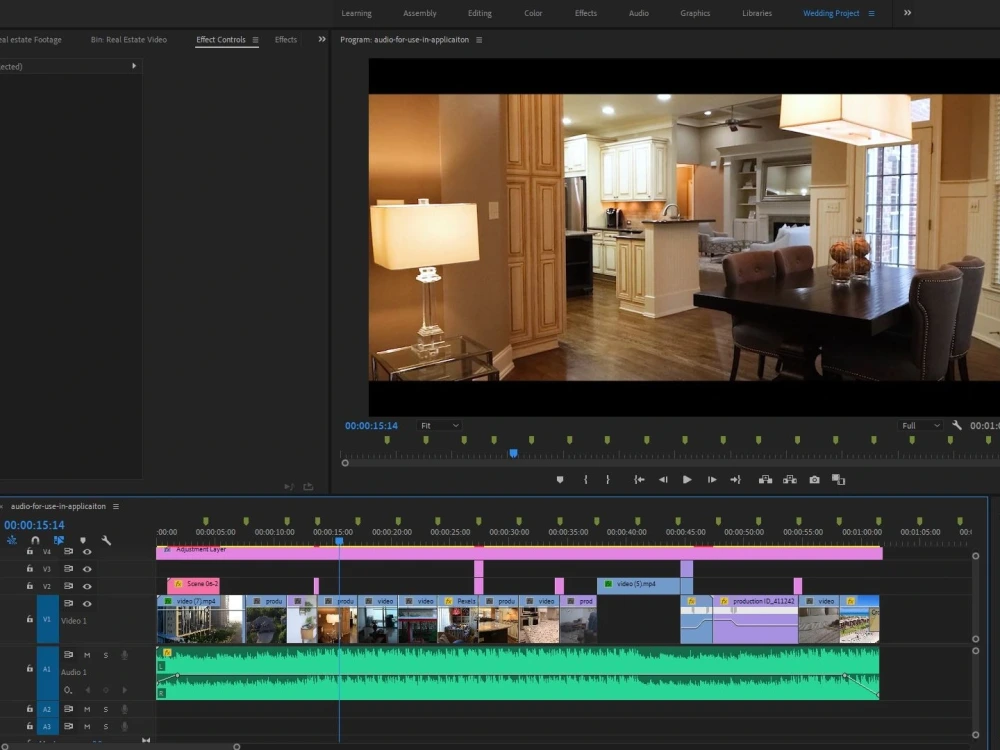
Task: Click the timeline horizontal zoom scroll handle
Action: [x=237, y=747]
